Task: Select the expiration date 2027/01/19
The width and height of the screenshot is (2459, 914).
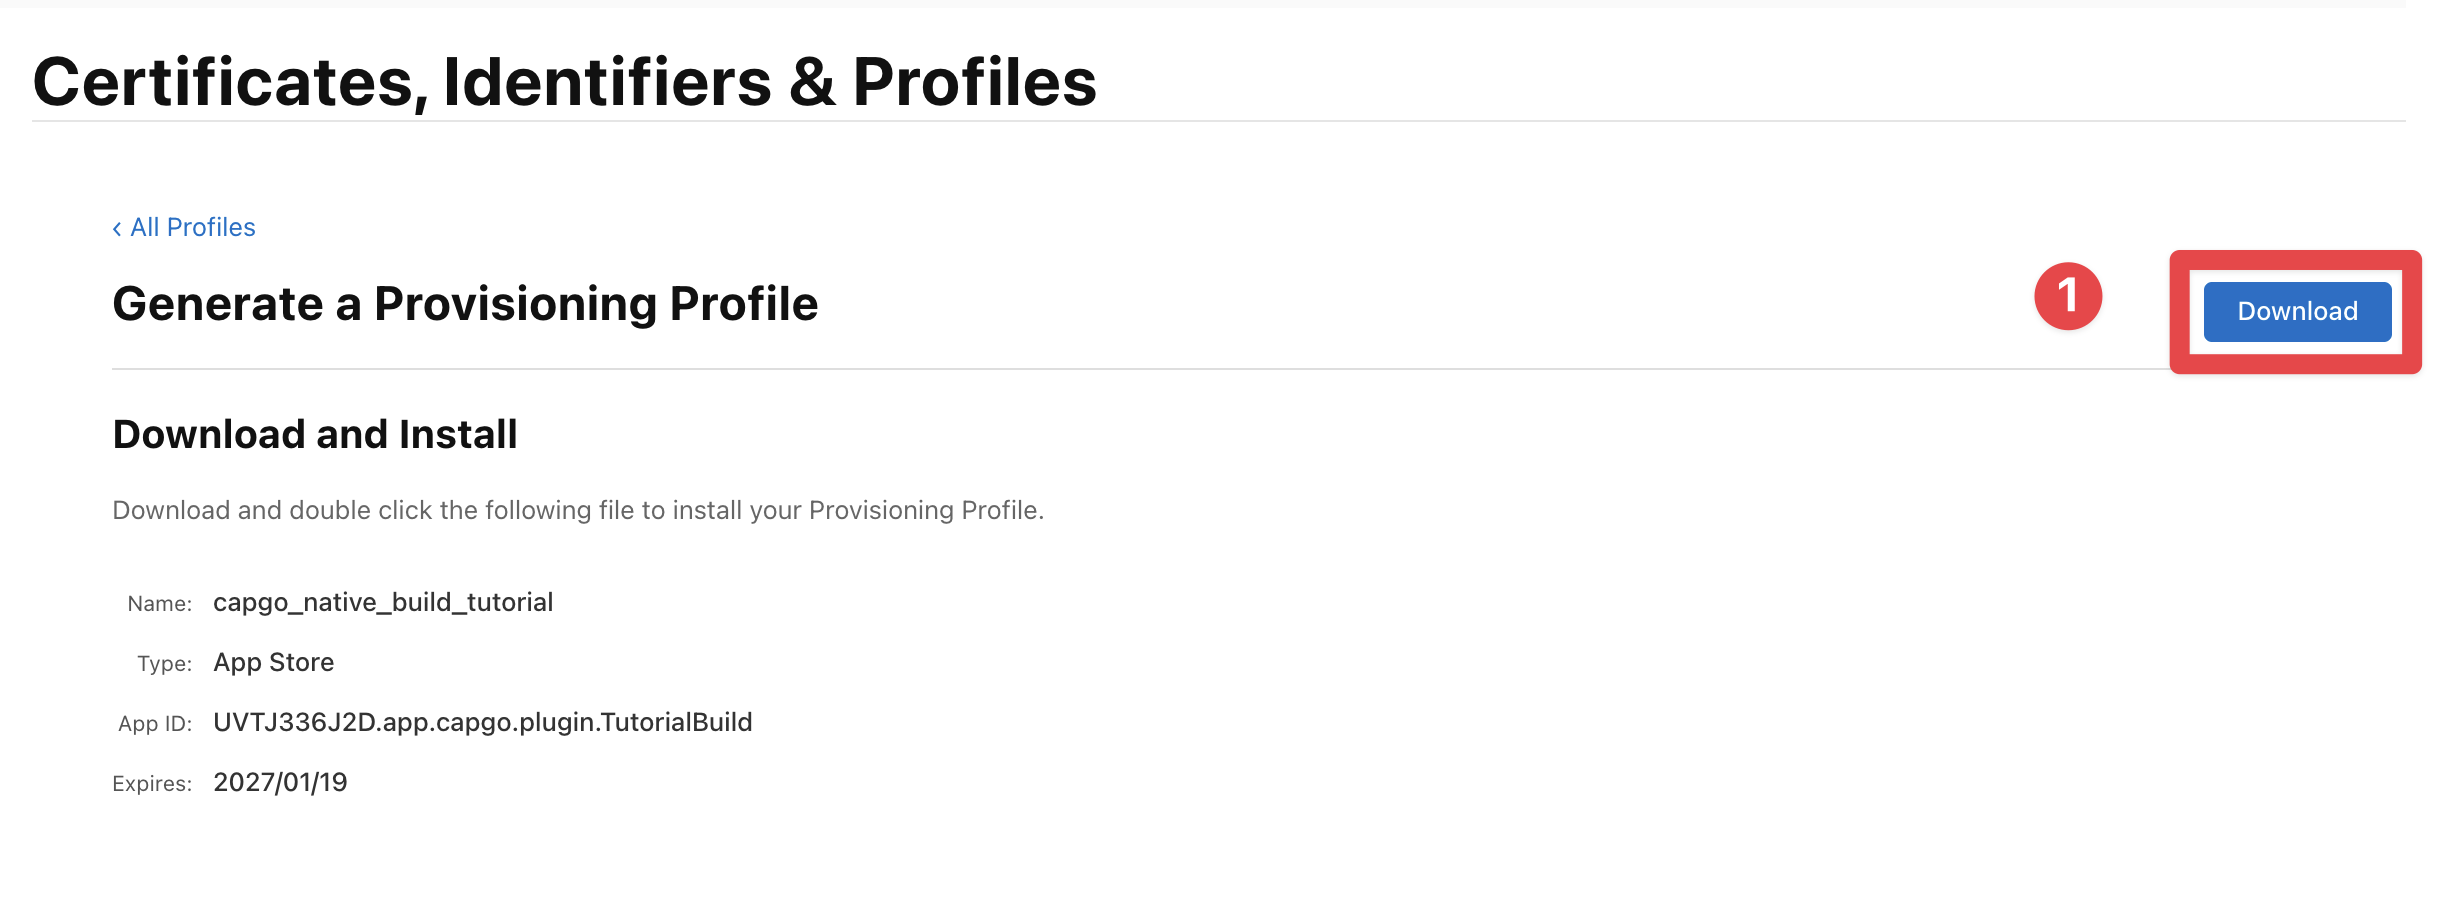Action: [x=280, y=782]
